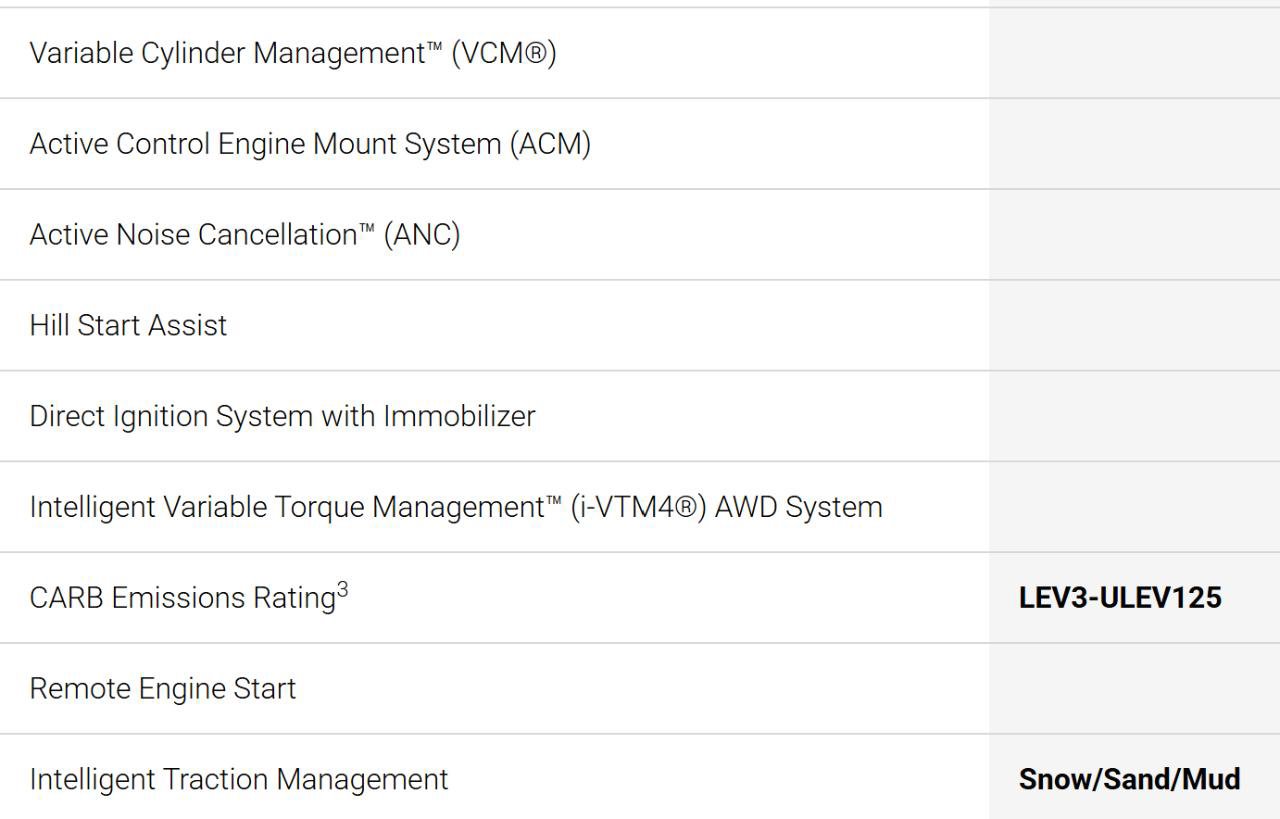Screen dimensions: 1280x819
Task: Open footnote 3 superscript beside CARB Emissions Rating
Action: coord(342,589)
